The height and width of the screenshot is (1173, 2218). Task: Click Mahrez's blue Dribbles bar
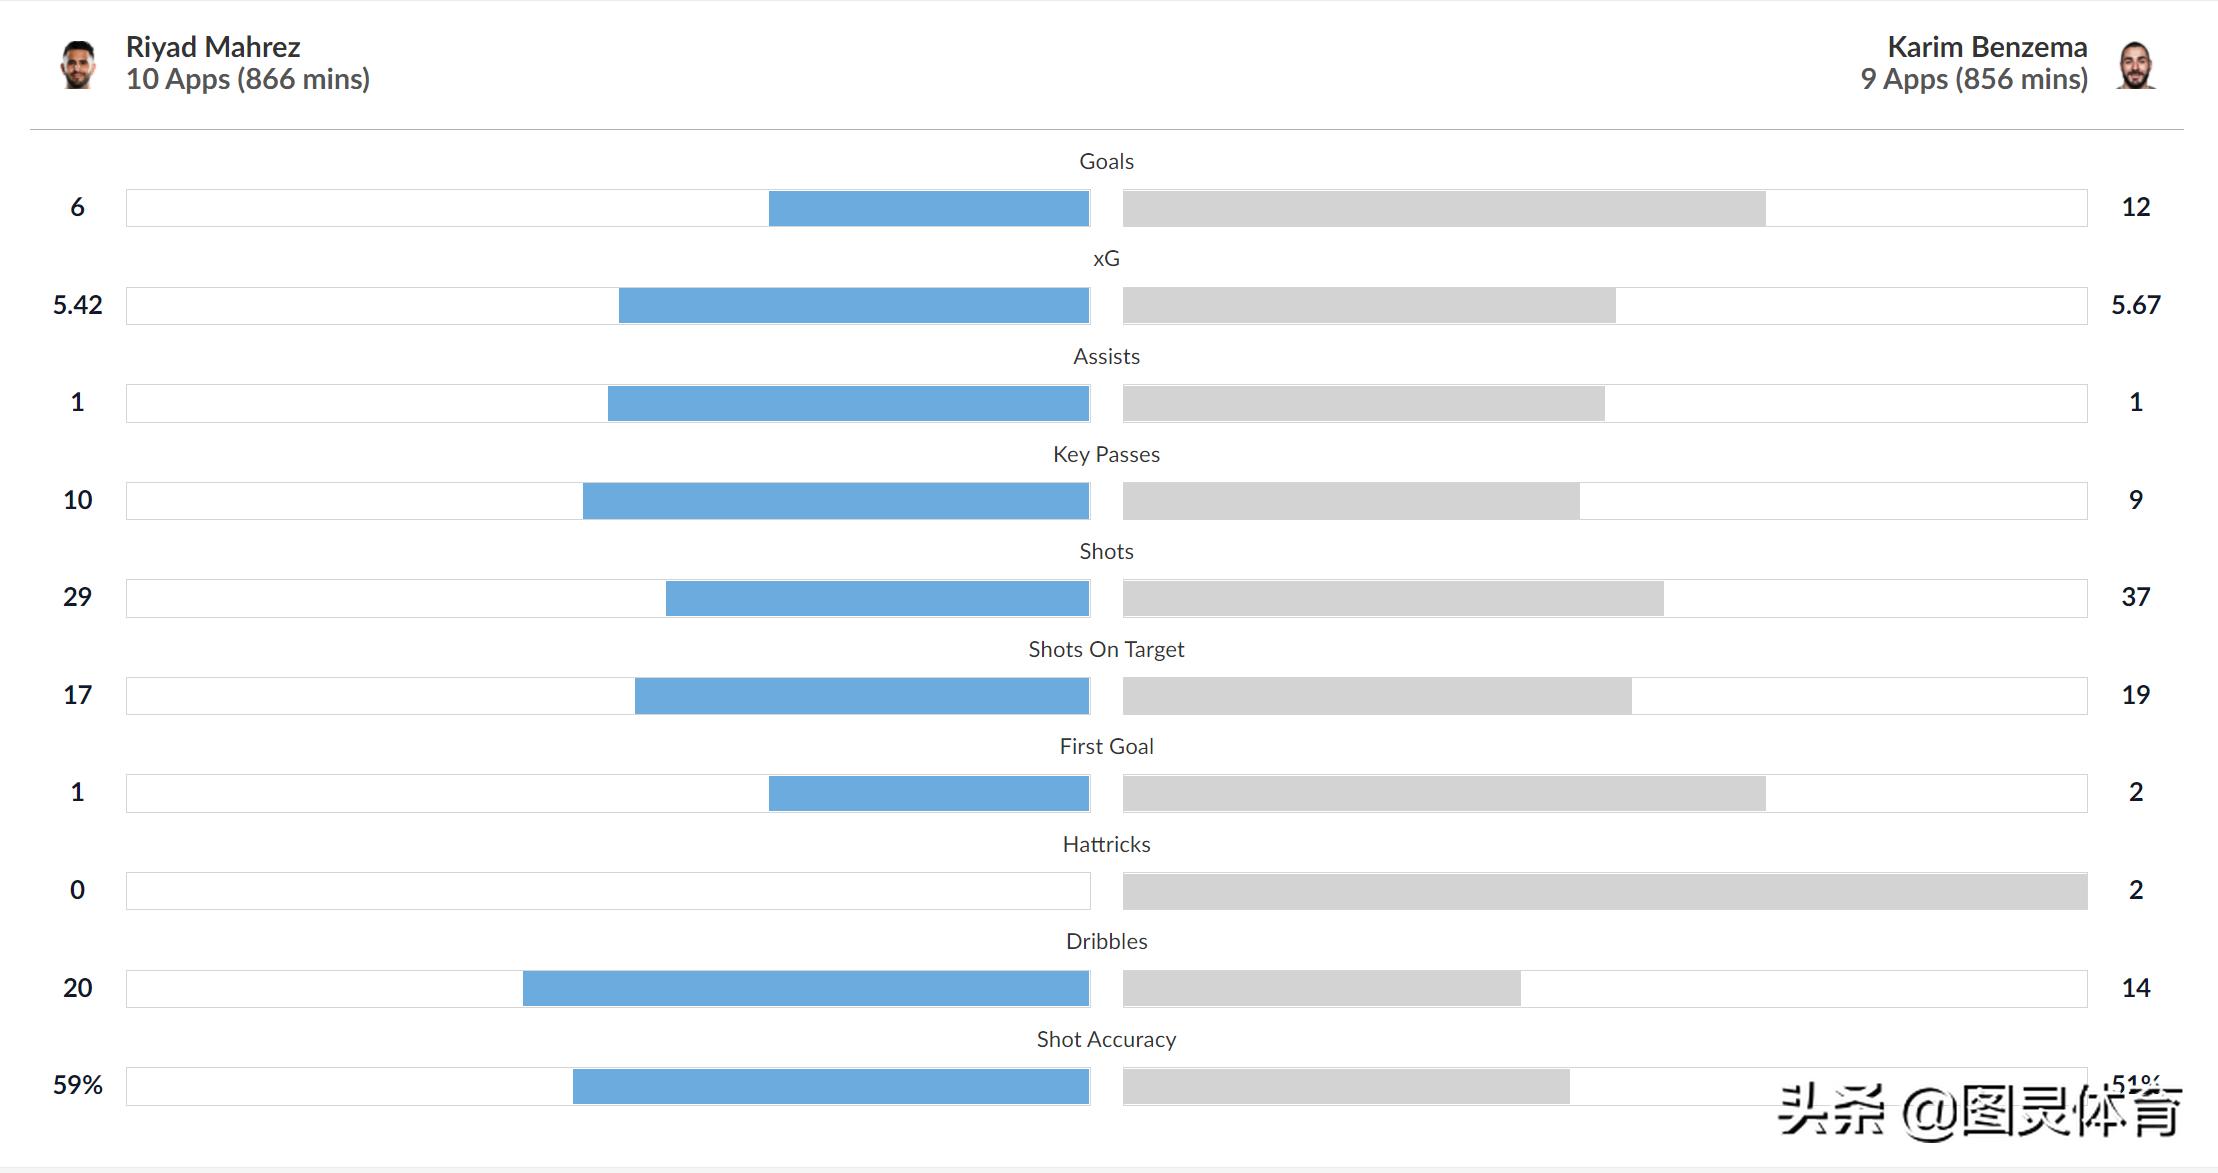[805, 988]
